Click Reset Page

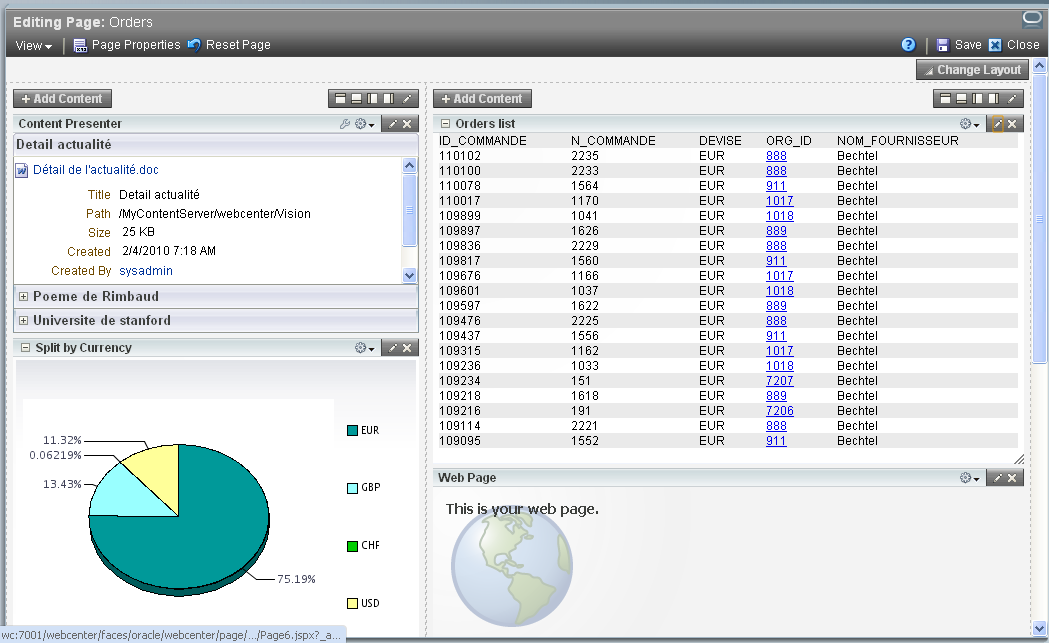pos(229,45)
